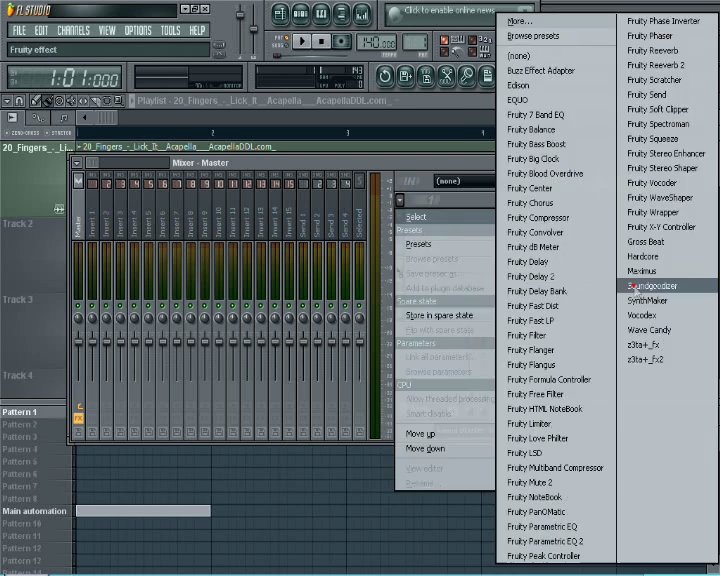The width and height of the screenshot is (720, 576).
Task: Open the Mixer window menu arrow
Action: click(x=77, y=163)
